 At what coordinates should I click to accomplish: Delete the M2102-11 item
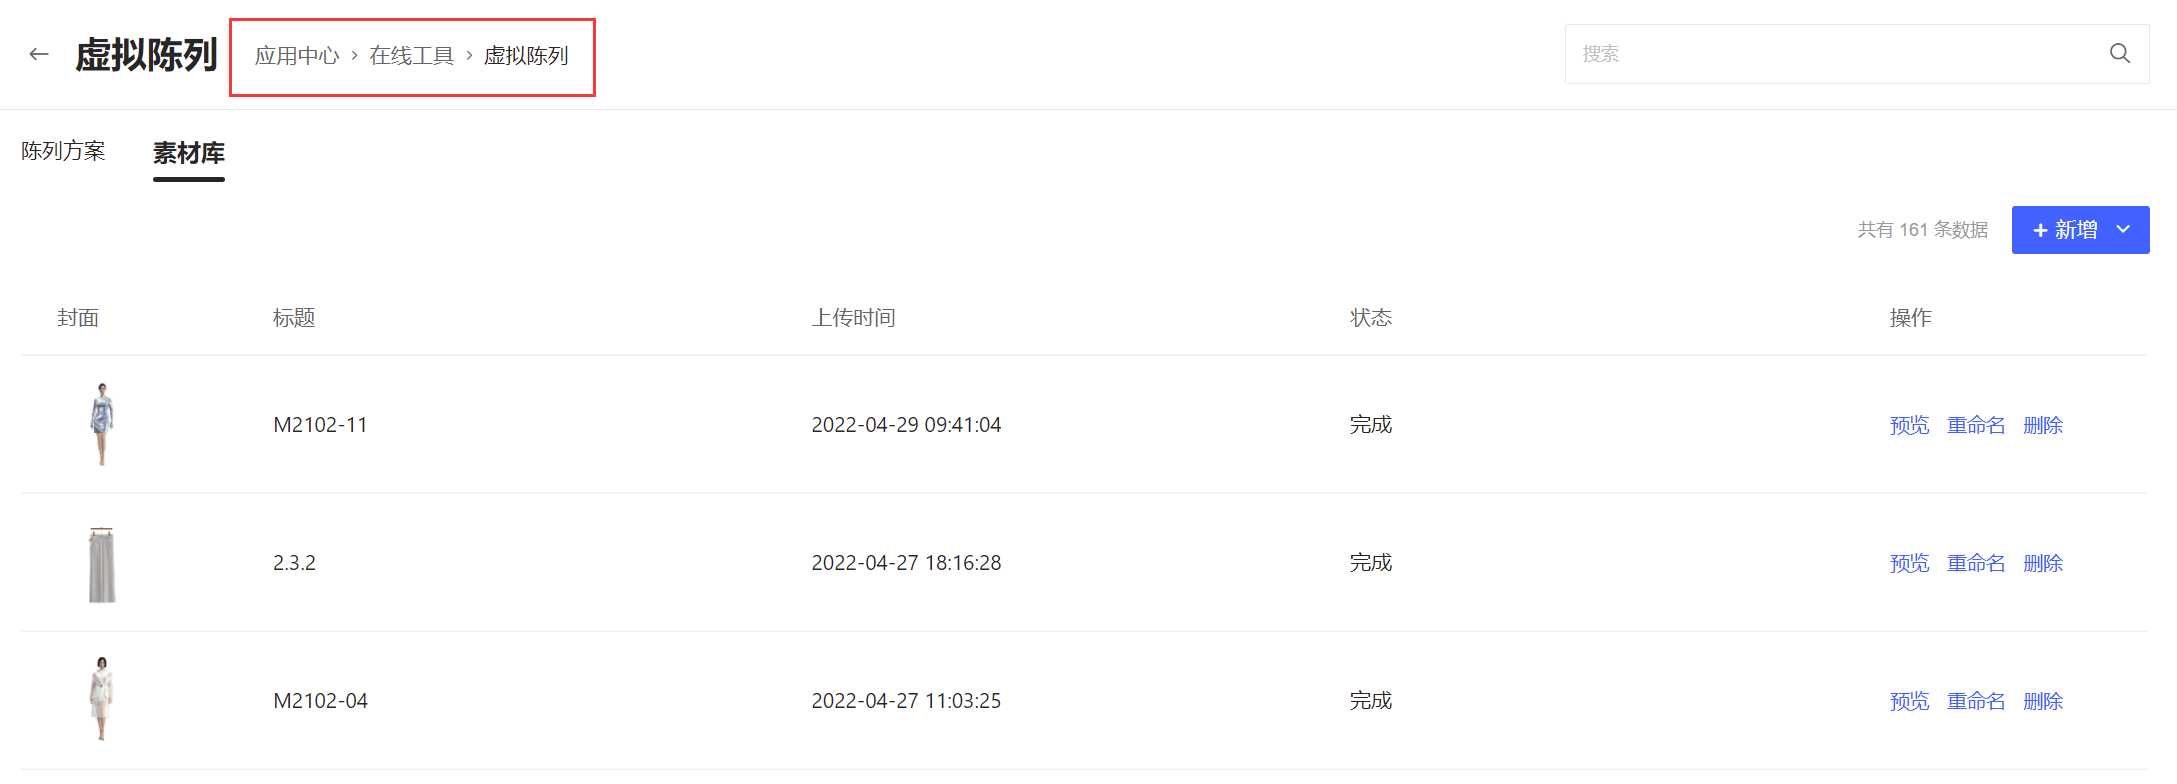pyautogui.click(x=2043, y=425)
